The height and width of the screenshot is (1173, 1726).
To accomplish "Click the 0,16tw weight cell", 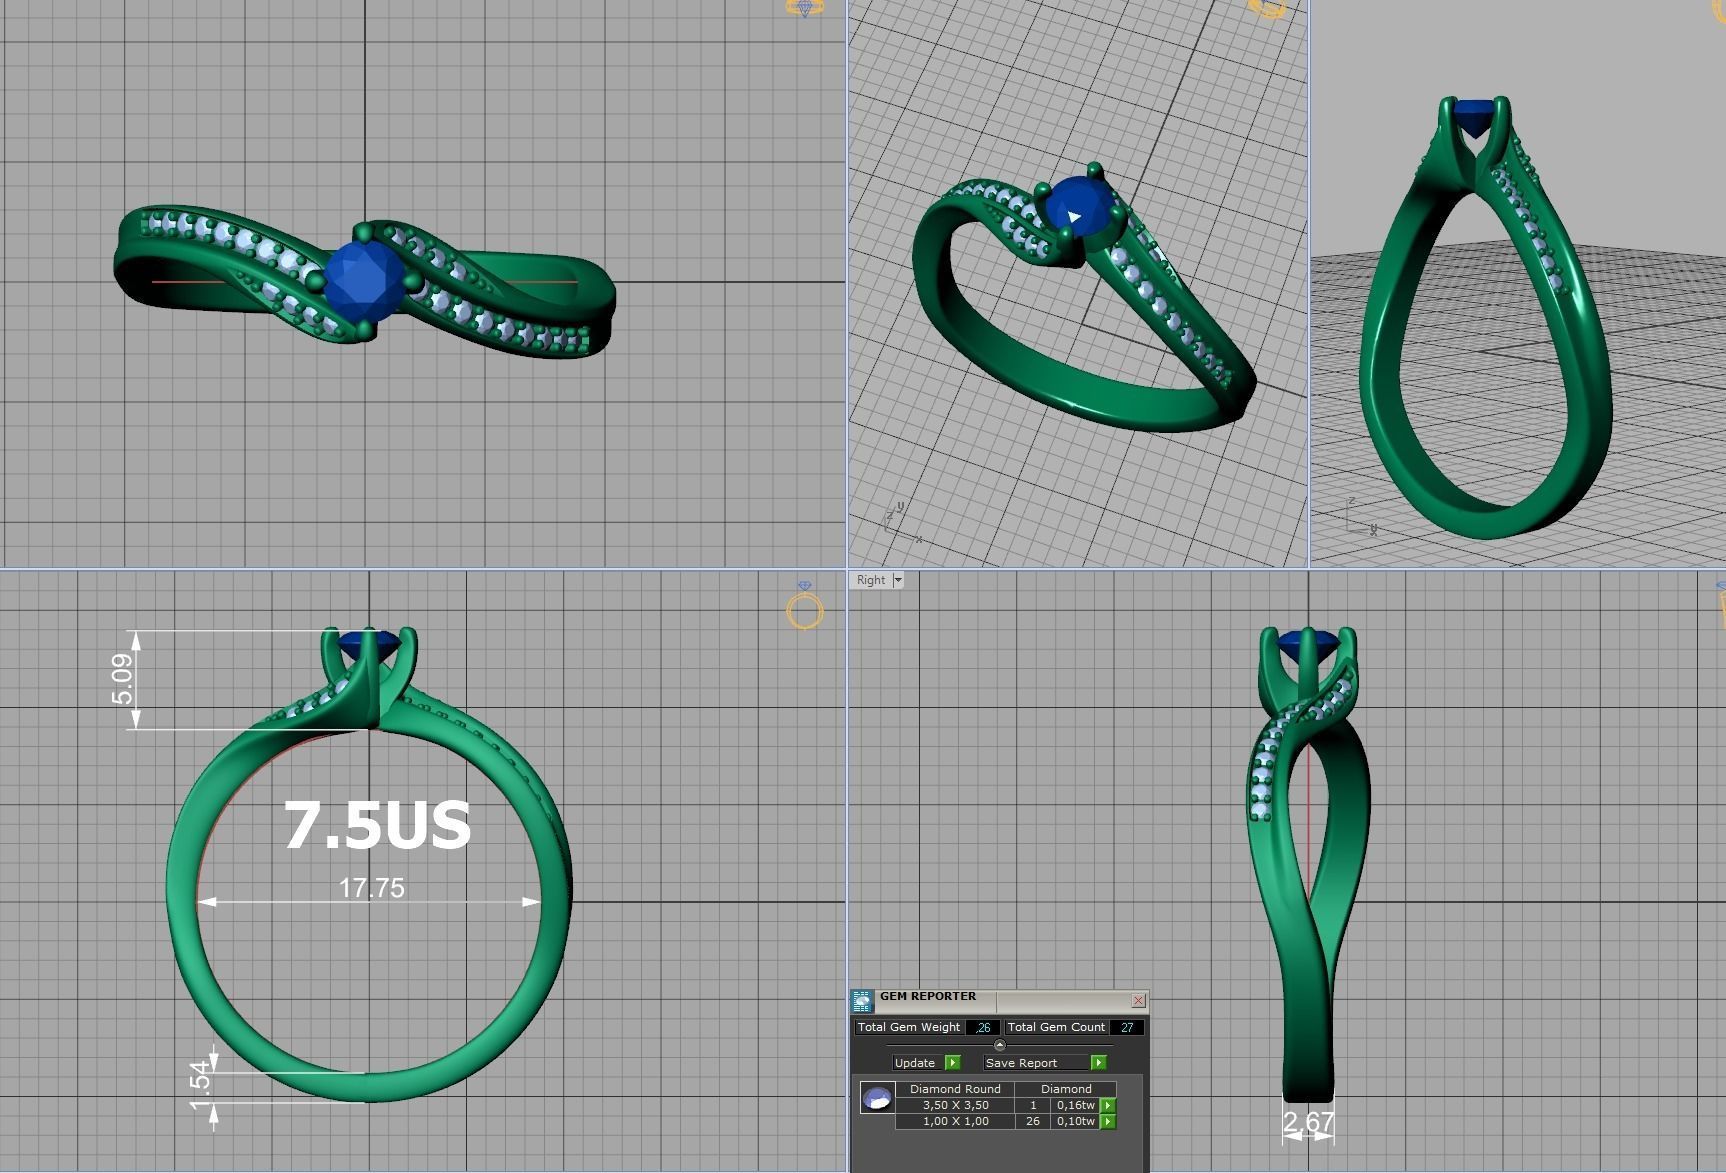I will pos(1076,1105).
